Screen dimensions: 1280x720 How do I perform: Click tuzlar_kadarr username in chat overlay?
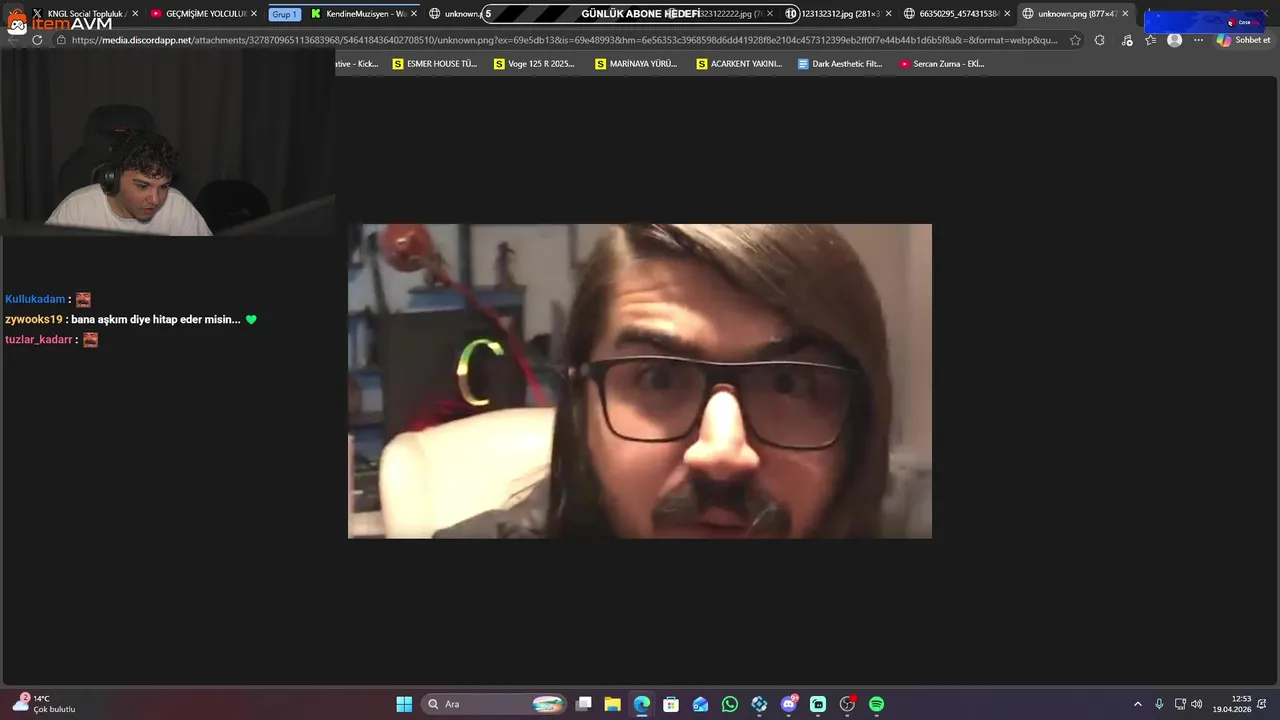(39, 339)
